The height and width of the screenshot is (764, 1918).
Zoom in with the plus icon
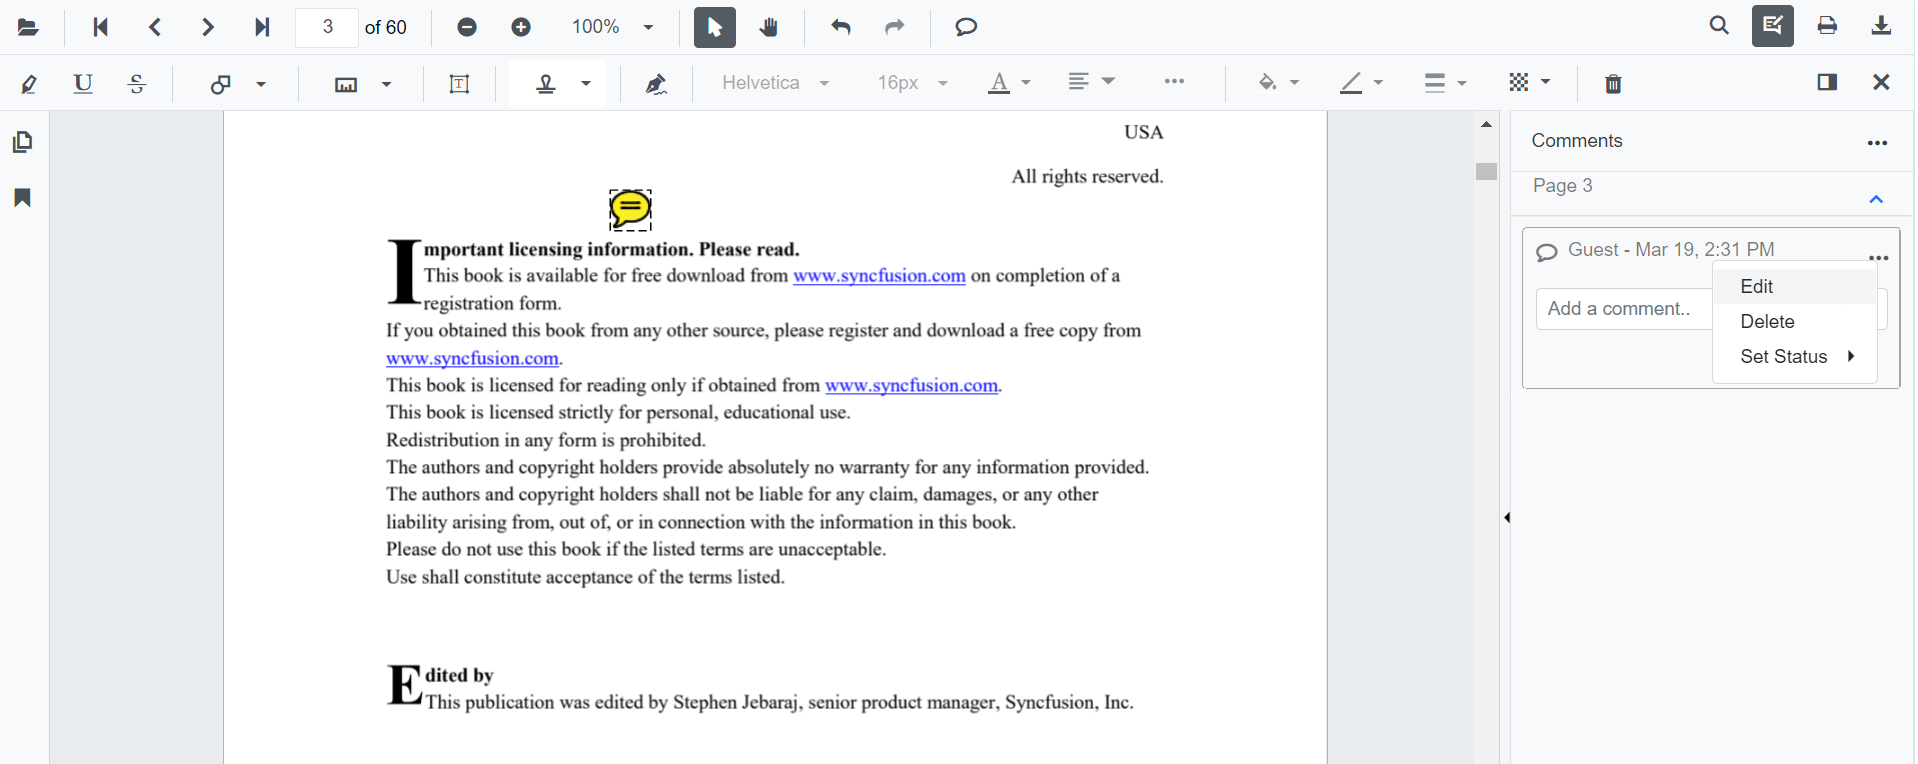(x=521, y=27)
